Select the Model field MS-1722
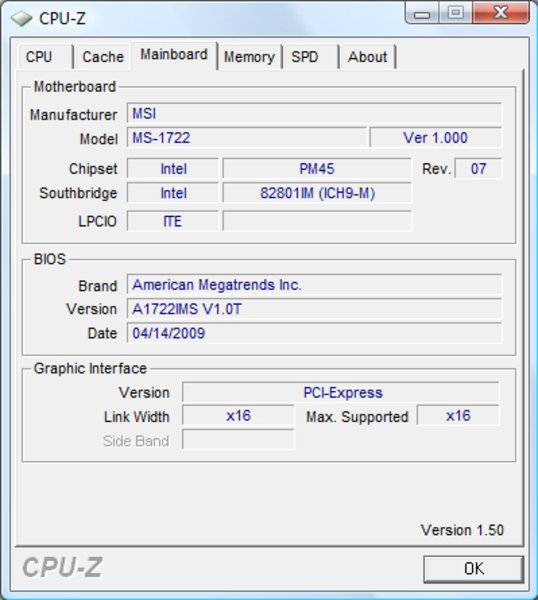Viewport: 538px width, 600px height. point(247,137)
